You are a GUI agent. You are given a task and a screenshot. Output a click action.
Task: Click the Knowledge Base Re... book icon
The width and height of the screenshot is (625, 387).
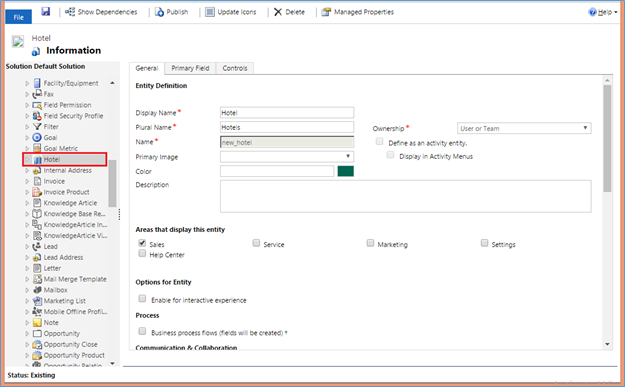coord(37,214)
